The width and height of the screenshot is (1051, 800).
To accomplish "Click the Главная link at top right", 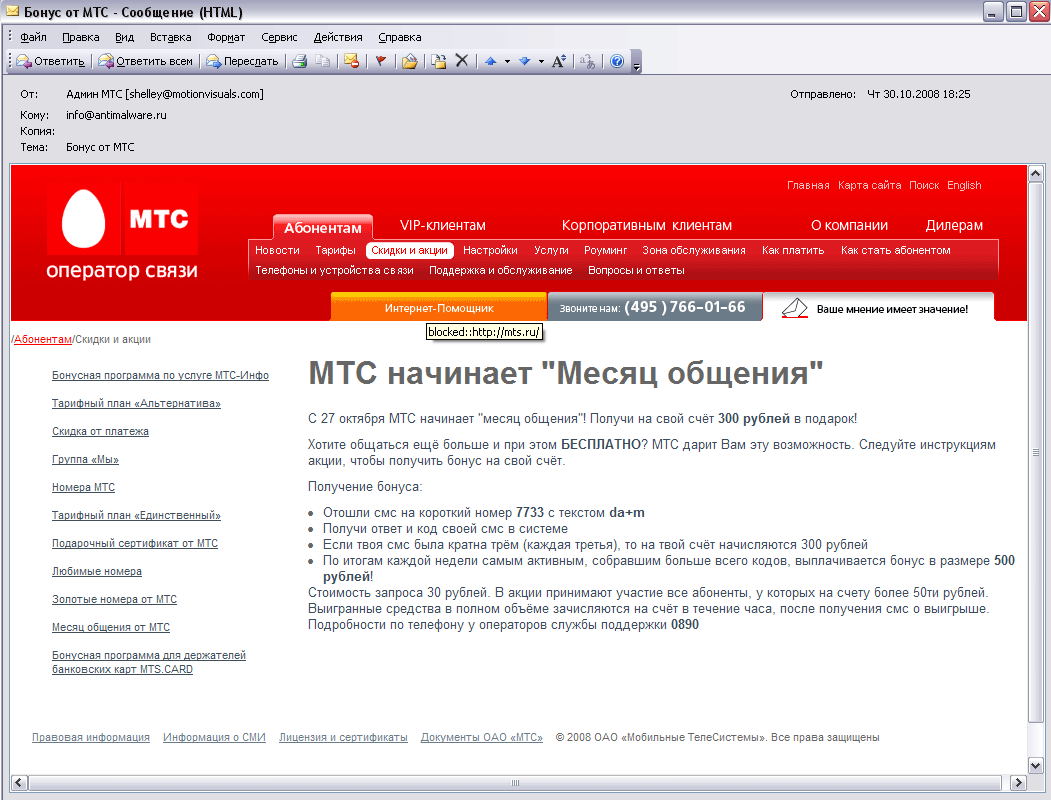I will click(808, 185).
